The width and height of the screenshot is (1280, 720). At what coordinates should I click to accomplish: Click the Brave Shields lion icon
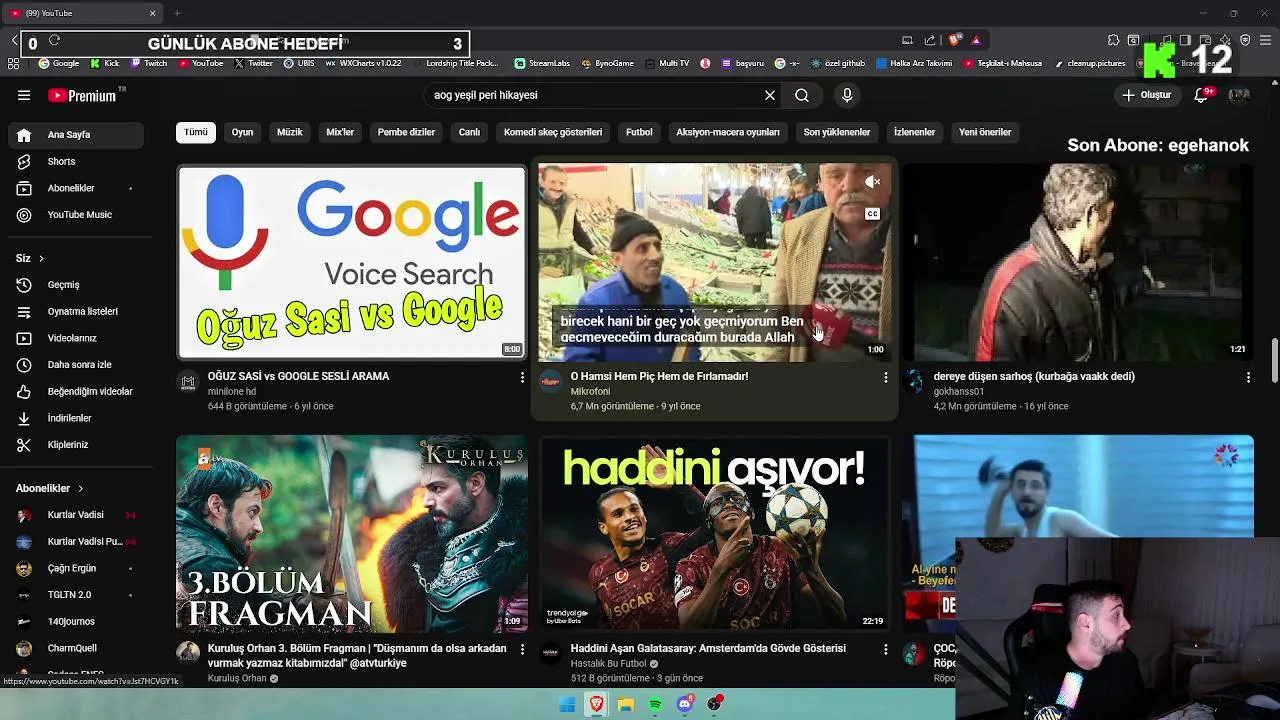coord(955,40)
